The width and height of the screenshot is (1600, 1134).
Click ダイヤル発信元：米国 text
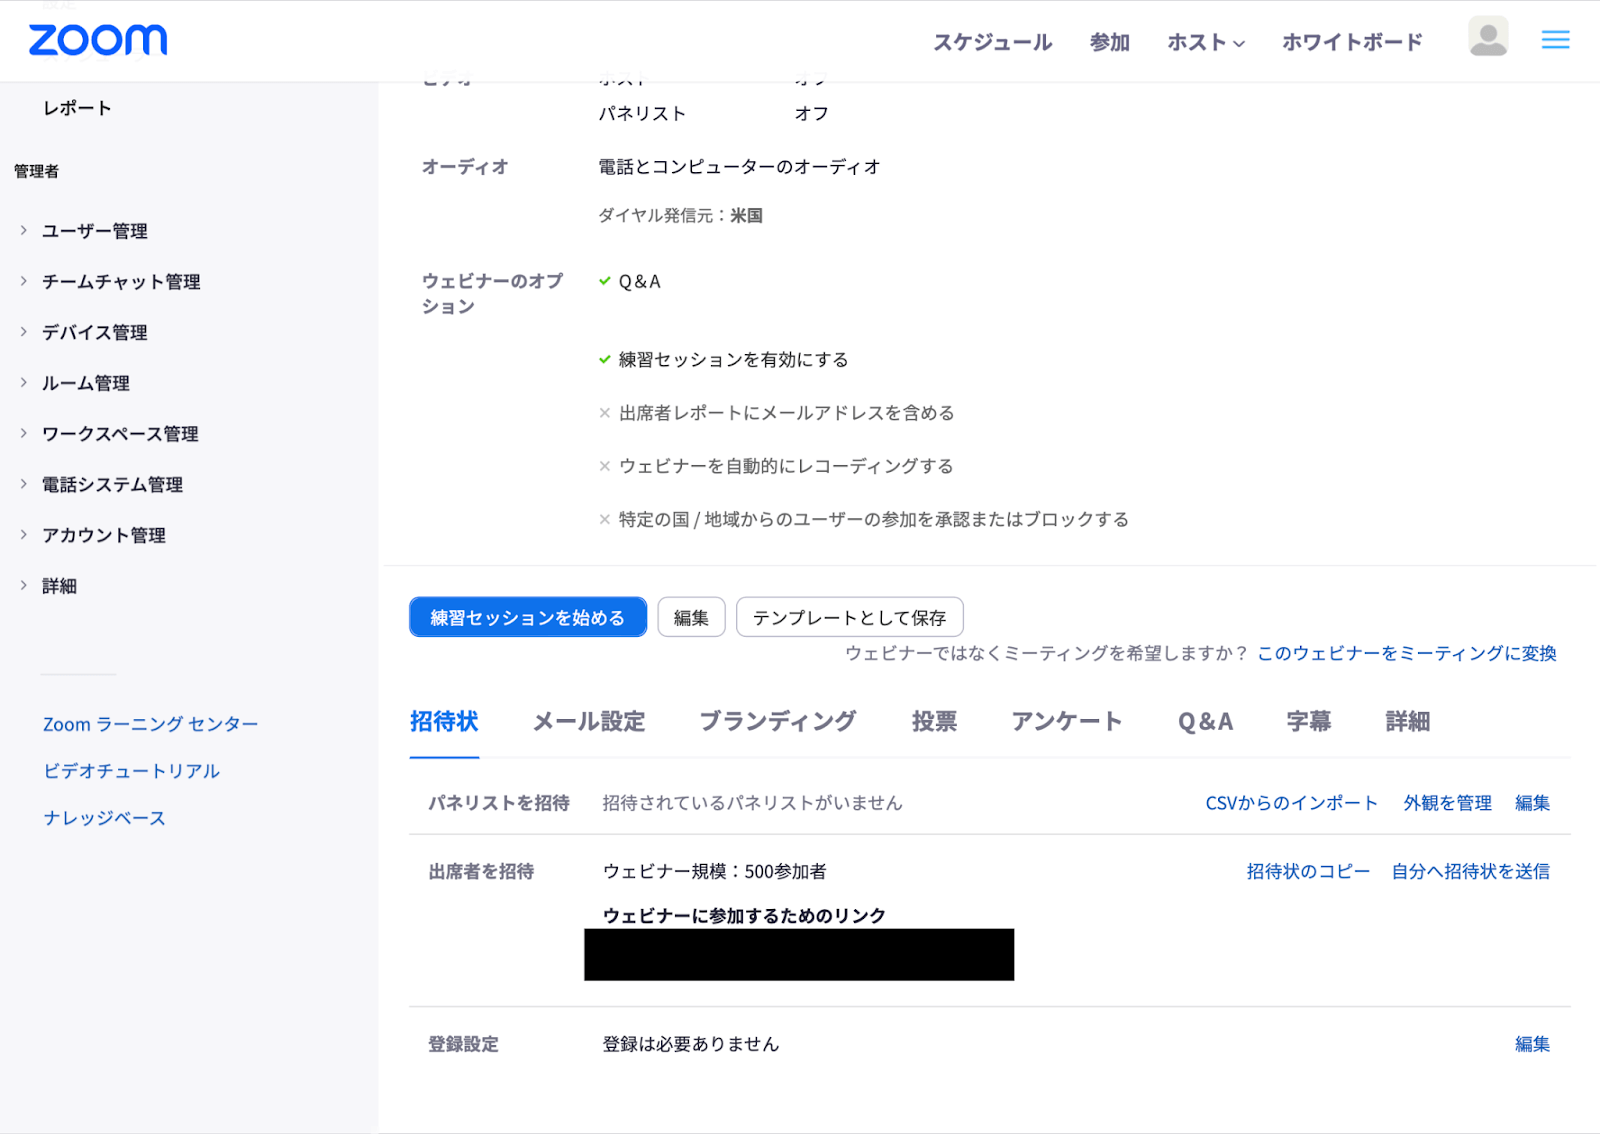pyautogui.click(x=680, y=216)
